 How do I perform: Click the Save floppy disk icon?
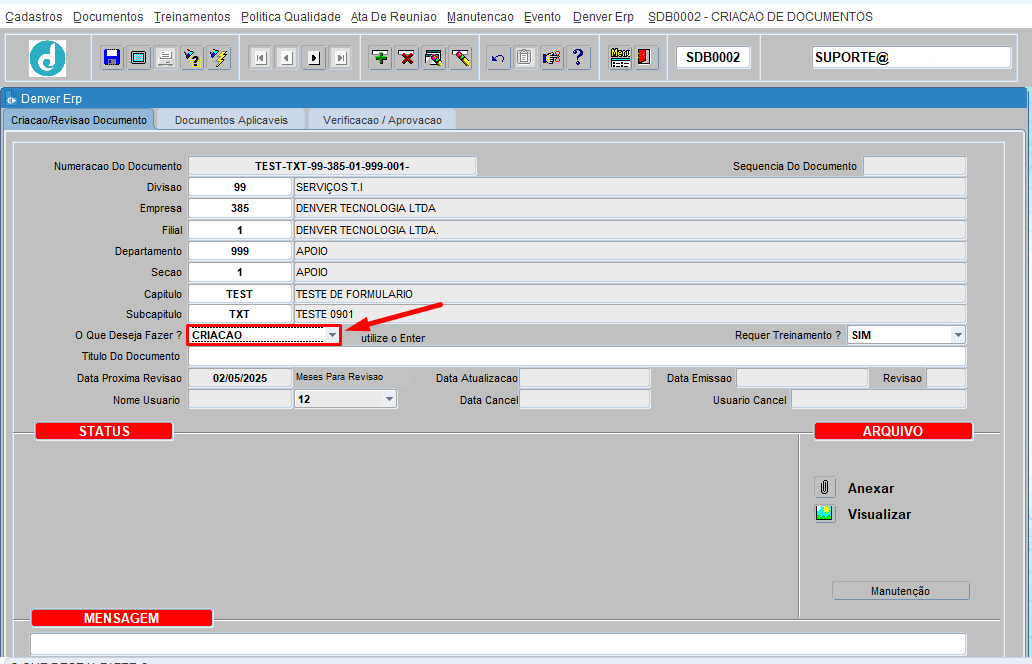click(112, 57)
